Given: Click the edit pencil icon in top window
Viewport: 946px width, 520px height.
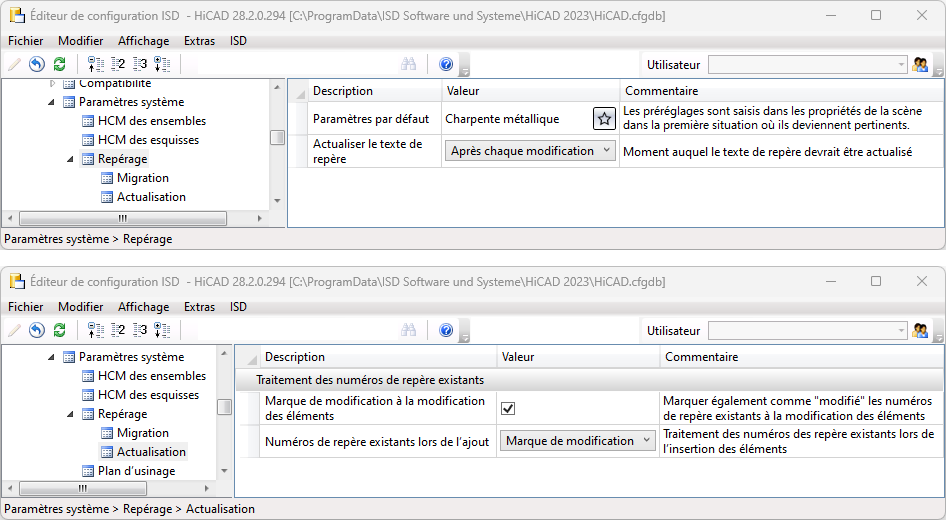Looking at the screenshot, I should coord(15,64).
